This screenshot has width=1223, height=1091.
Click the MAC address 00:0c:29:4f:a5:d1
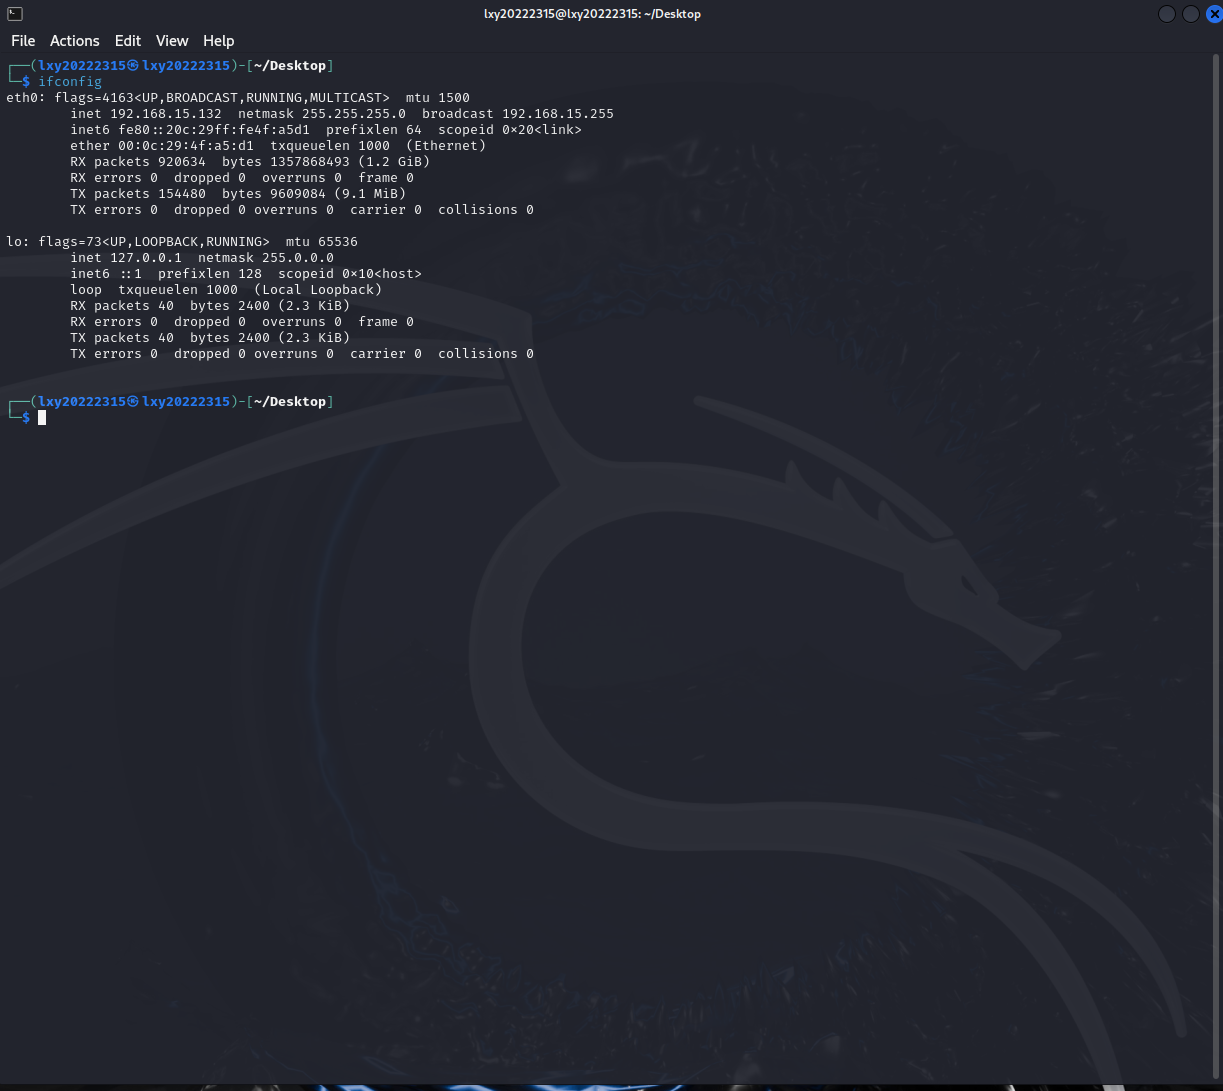tap(186, 146)
